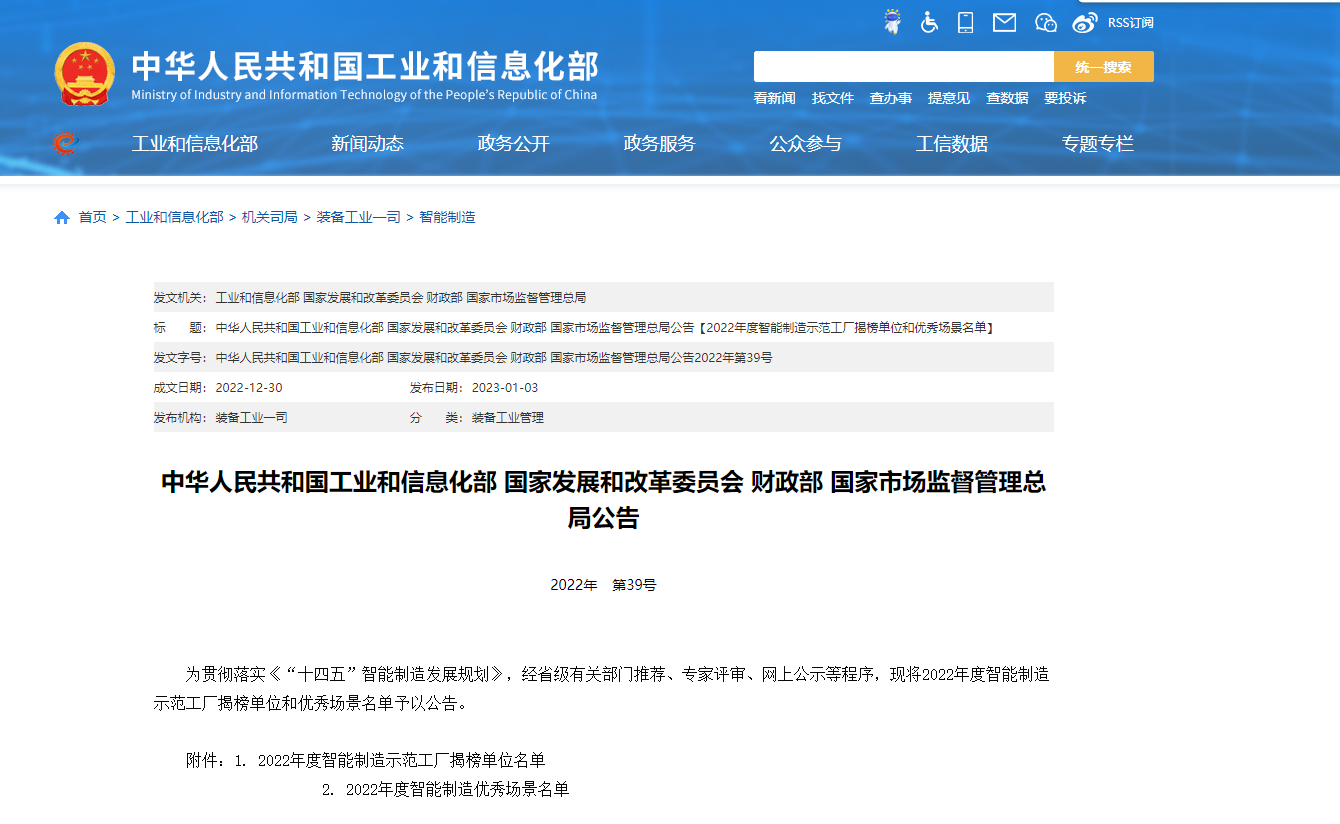The width and height of the screenshot is (1340, 824).
Task: Click the email envelope icon
Action: [1004, 22]
